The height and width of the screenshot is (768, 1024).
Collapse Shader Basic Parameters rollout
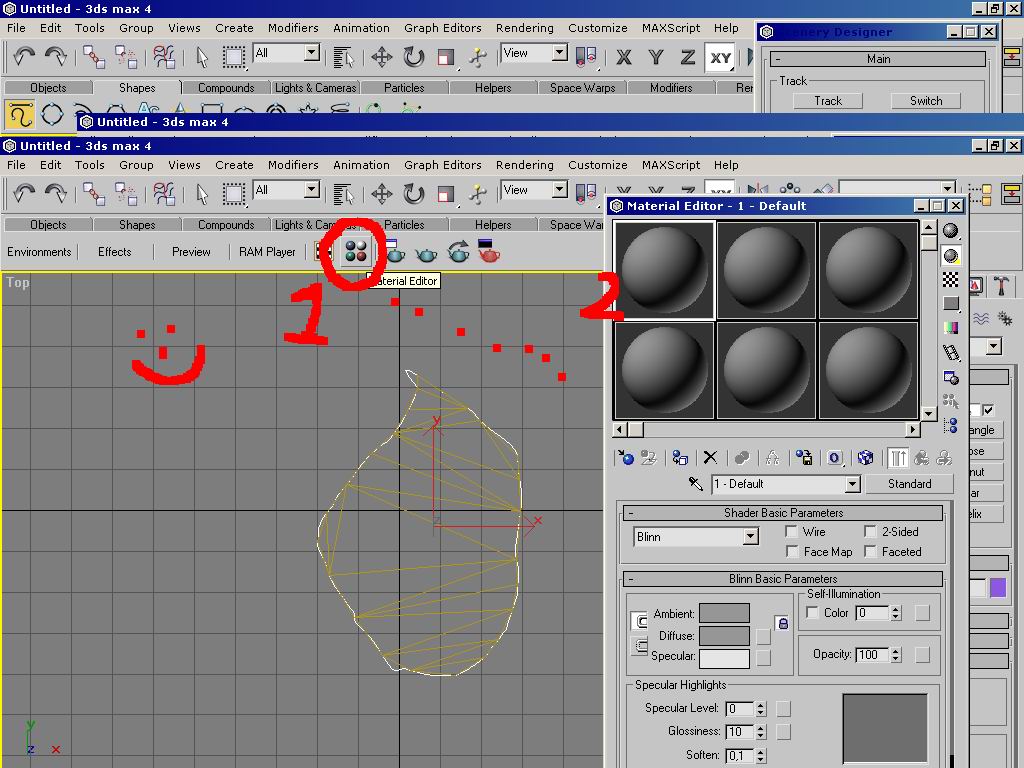(x=782, y=513)
